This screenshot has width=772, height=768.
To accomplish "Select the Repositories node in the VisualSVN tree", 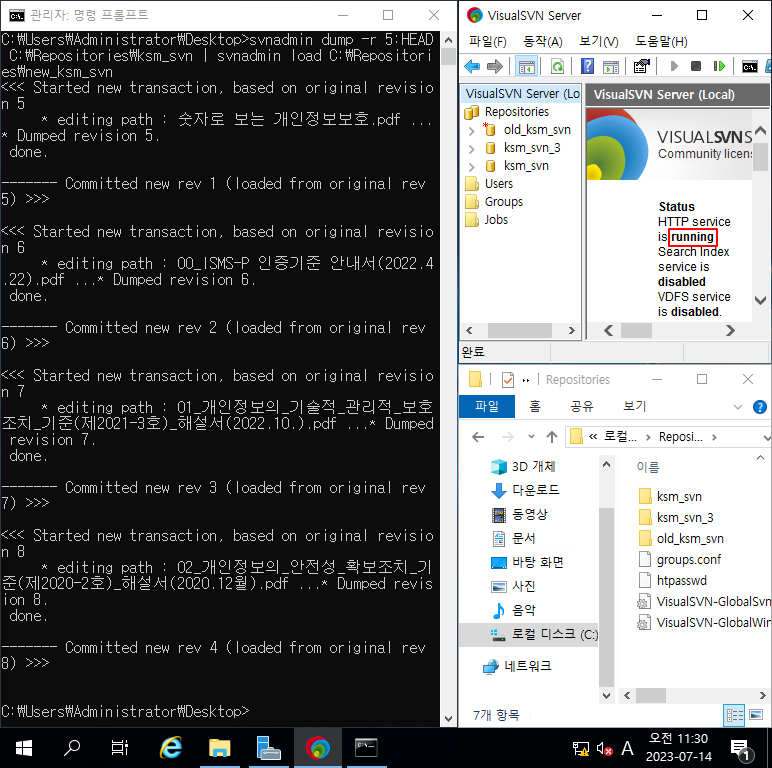I will pyautogui.click(x=516, y=112).
